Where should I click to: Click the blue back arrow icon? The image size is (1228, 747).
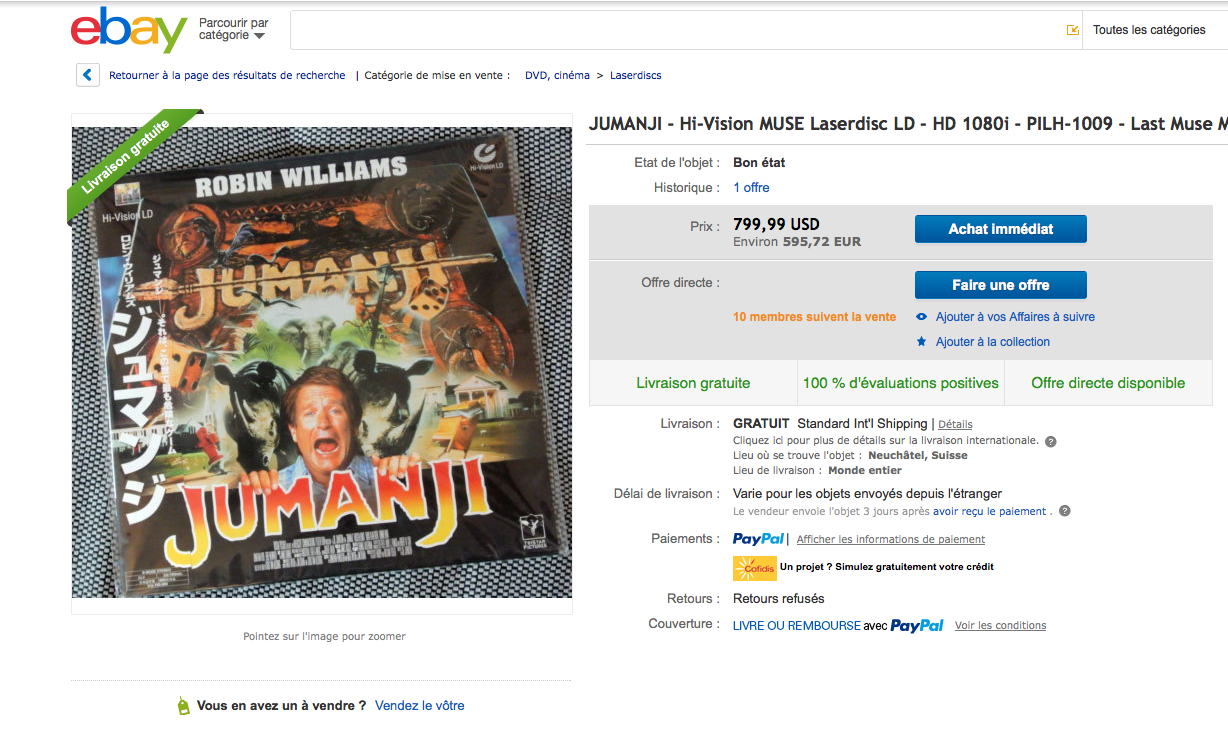(88, 75)
